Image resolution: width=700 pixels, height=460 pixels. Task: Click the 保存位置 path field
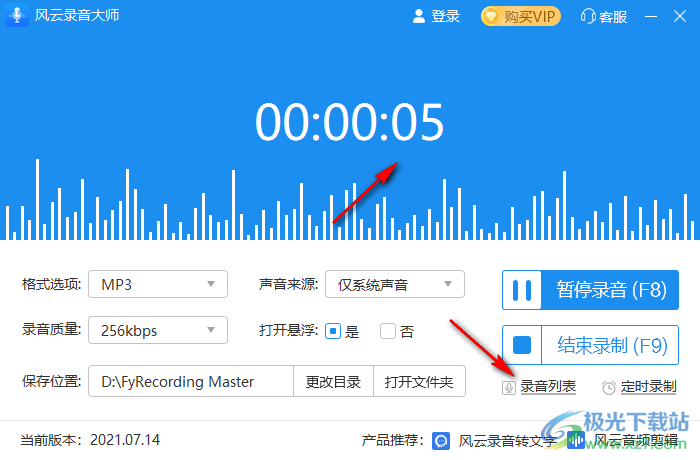point(191,381)
